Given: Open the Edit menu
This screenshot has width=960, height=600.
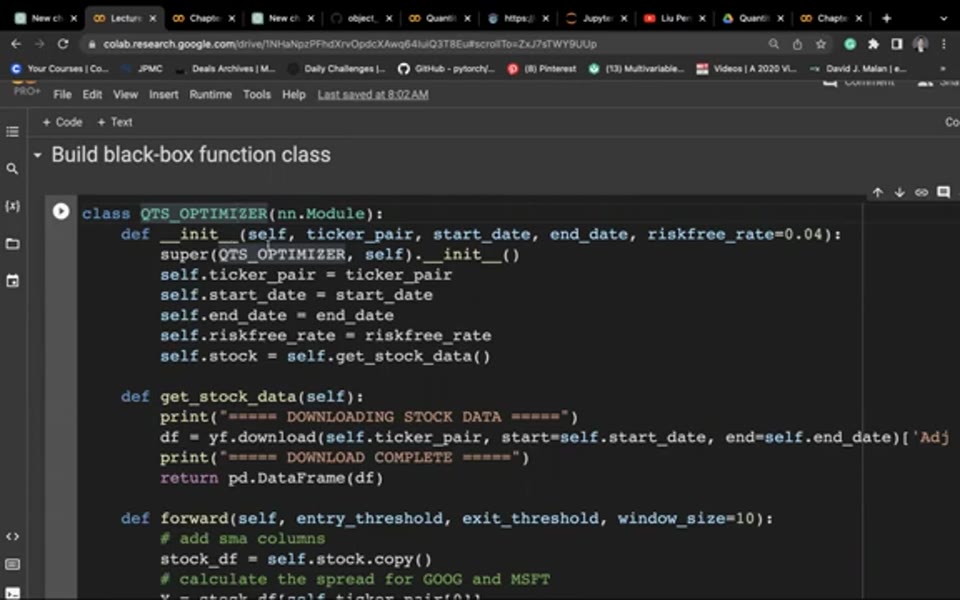Looking at the screenshot, I should 92,94.
